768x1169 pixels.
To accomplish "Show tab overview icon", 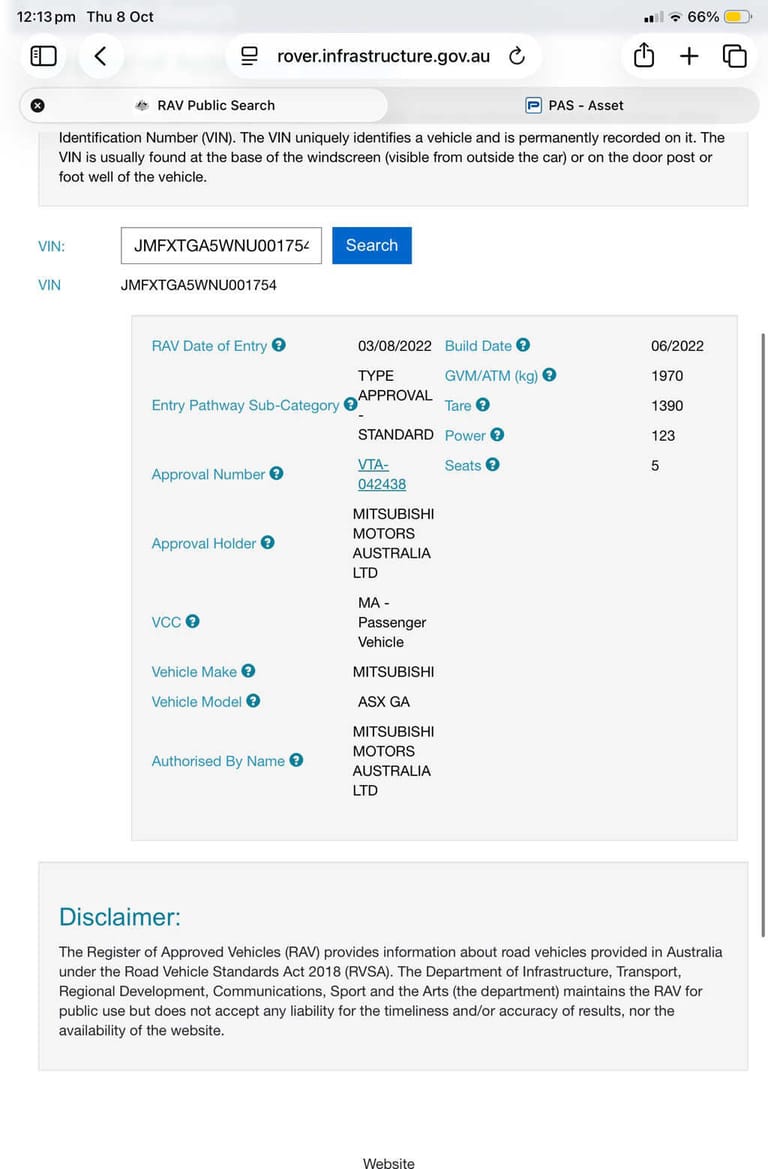I will 734,56.
